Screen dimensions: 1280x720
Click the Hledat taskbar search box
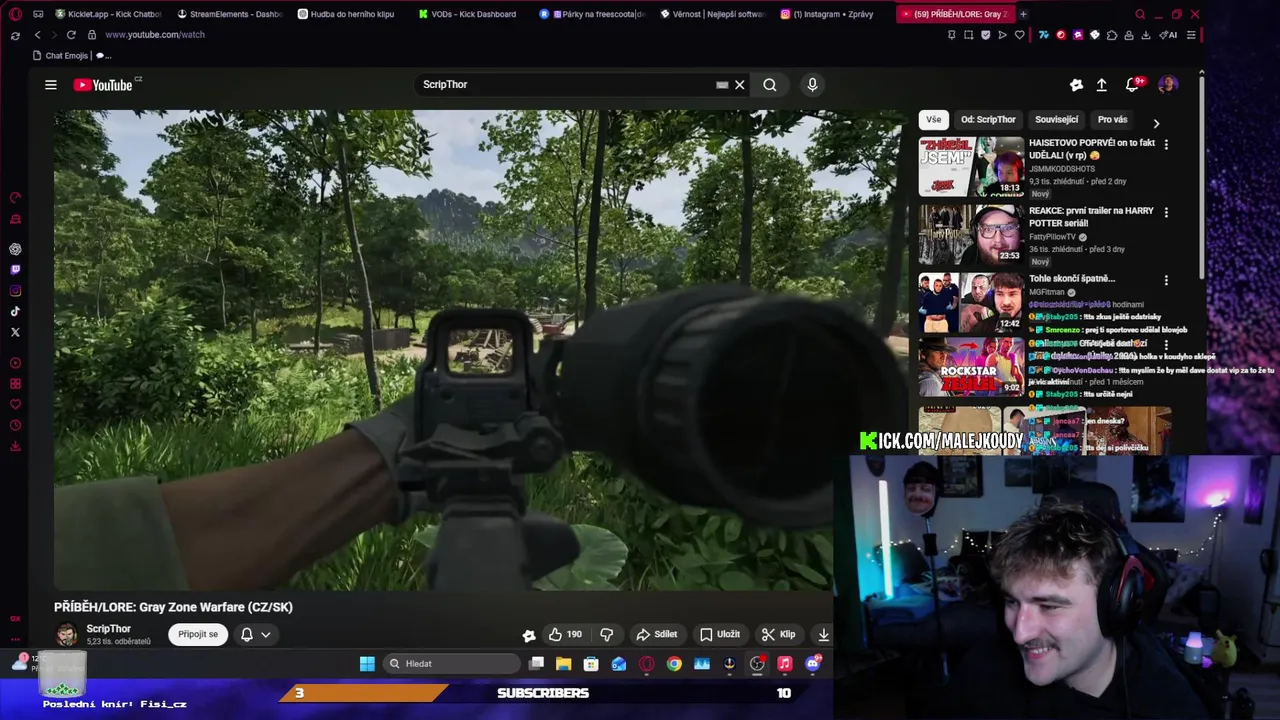tap(452, 664)
